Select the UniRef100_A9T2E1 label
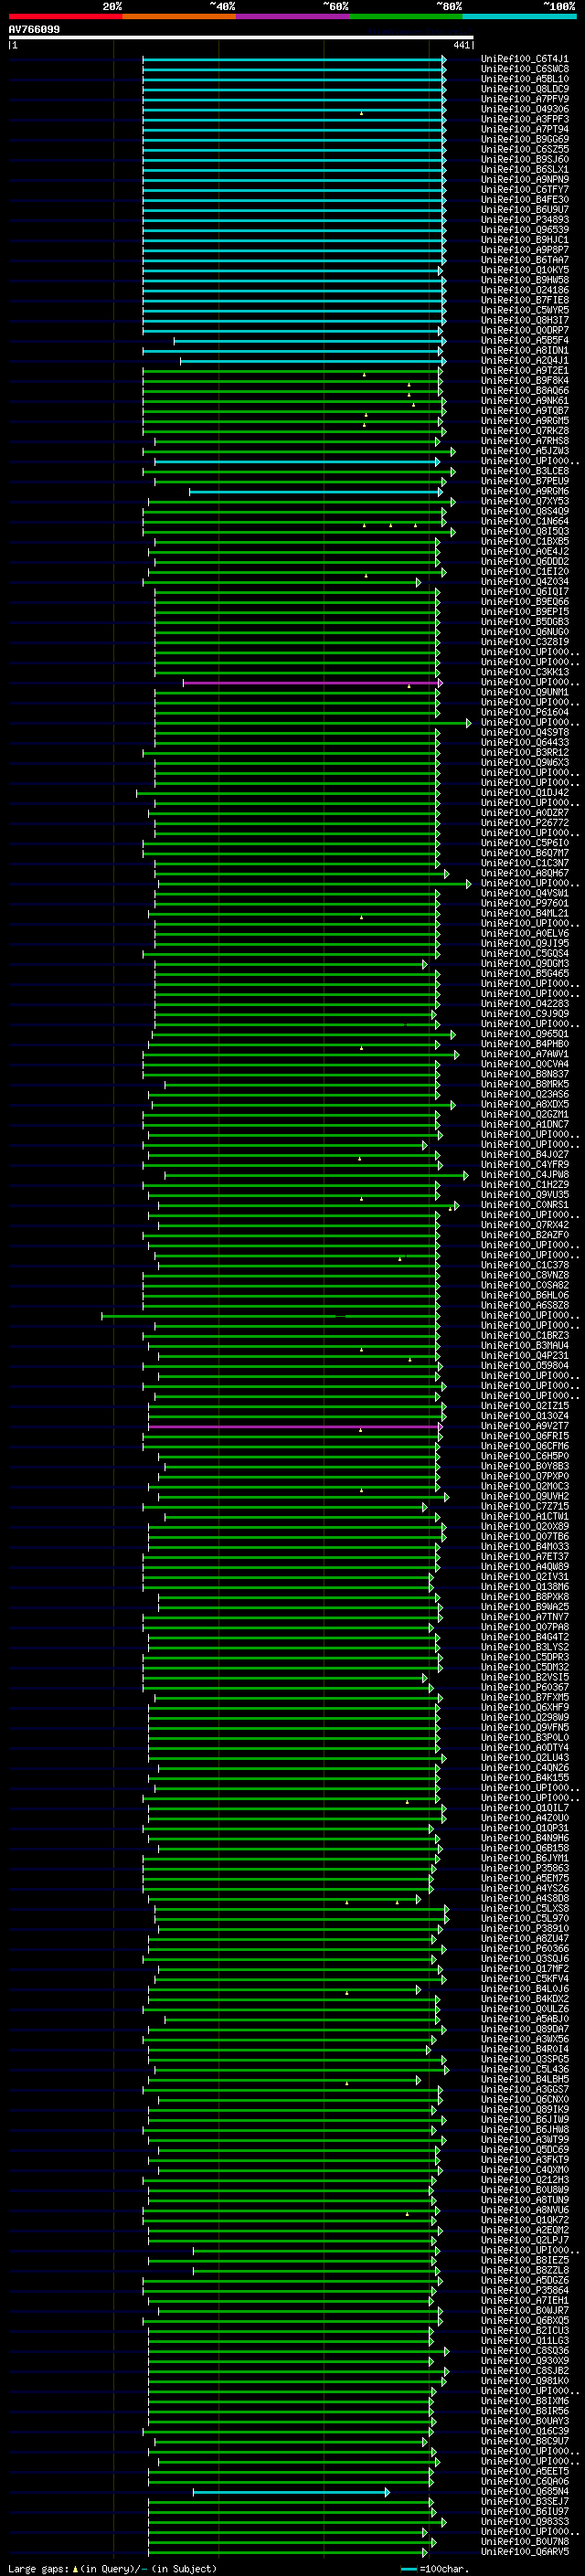The width and height of the screenshot is (585, 2576). click(x=525, y=371)
